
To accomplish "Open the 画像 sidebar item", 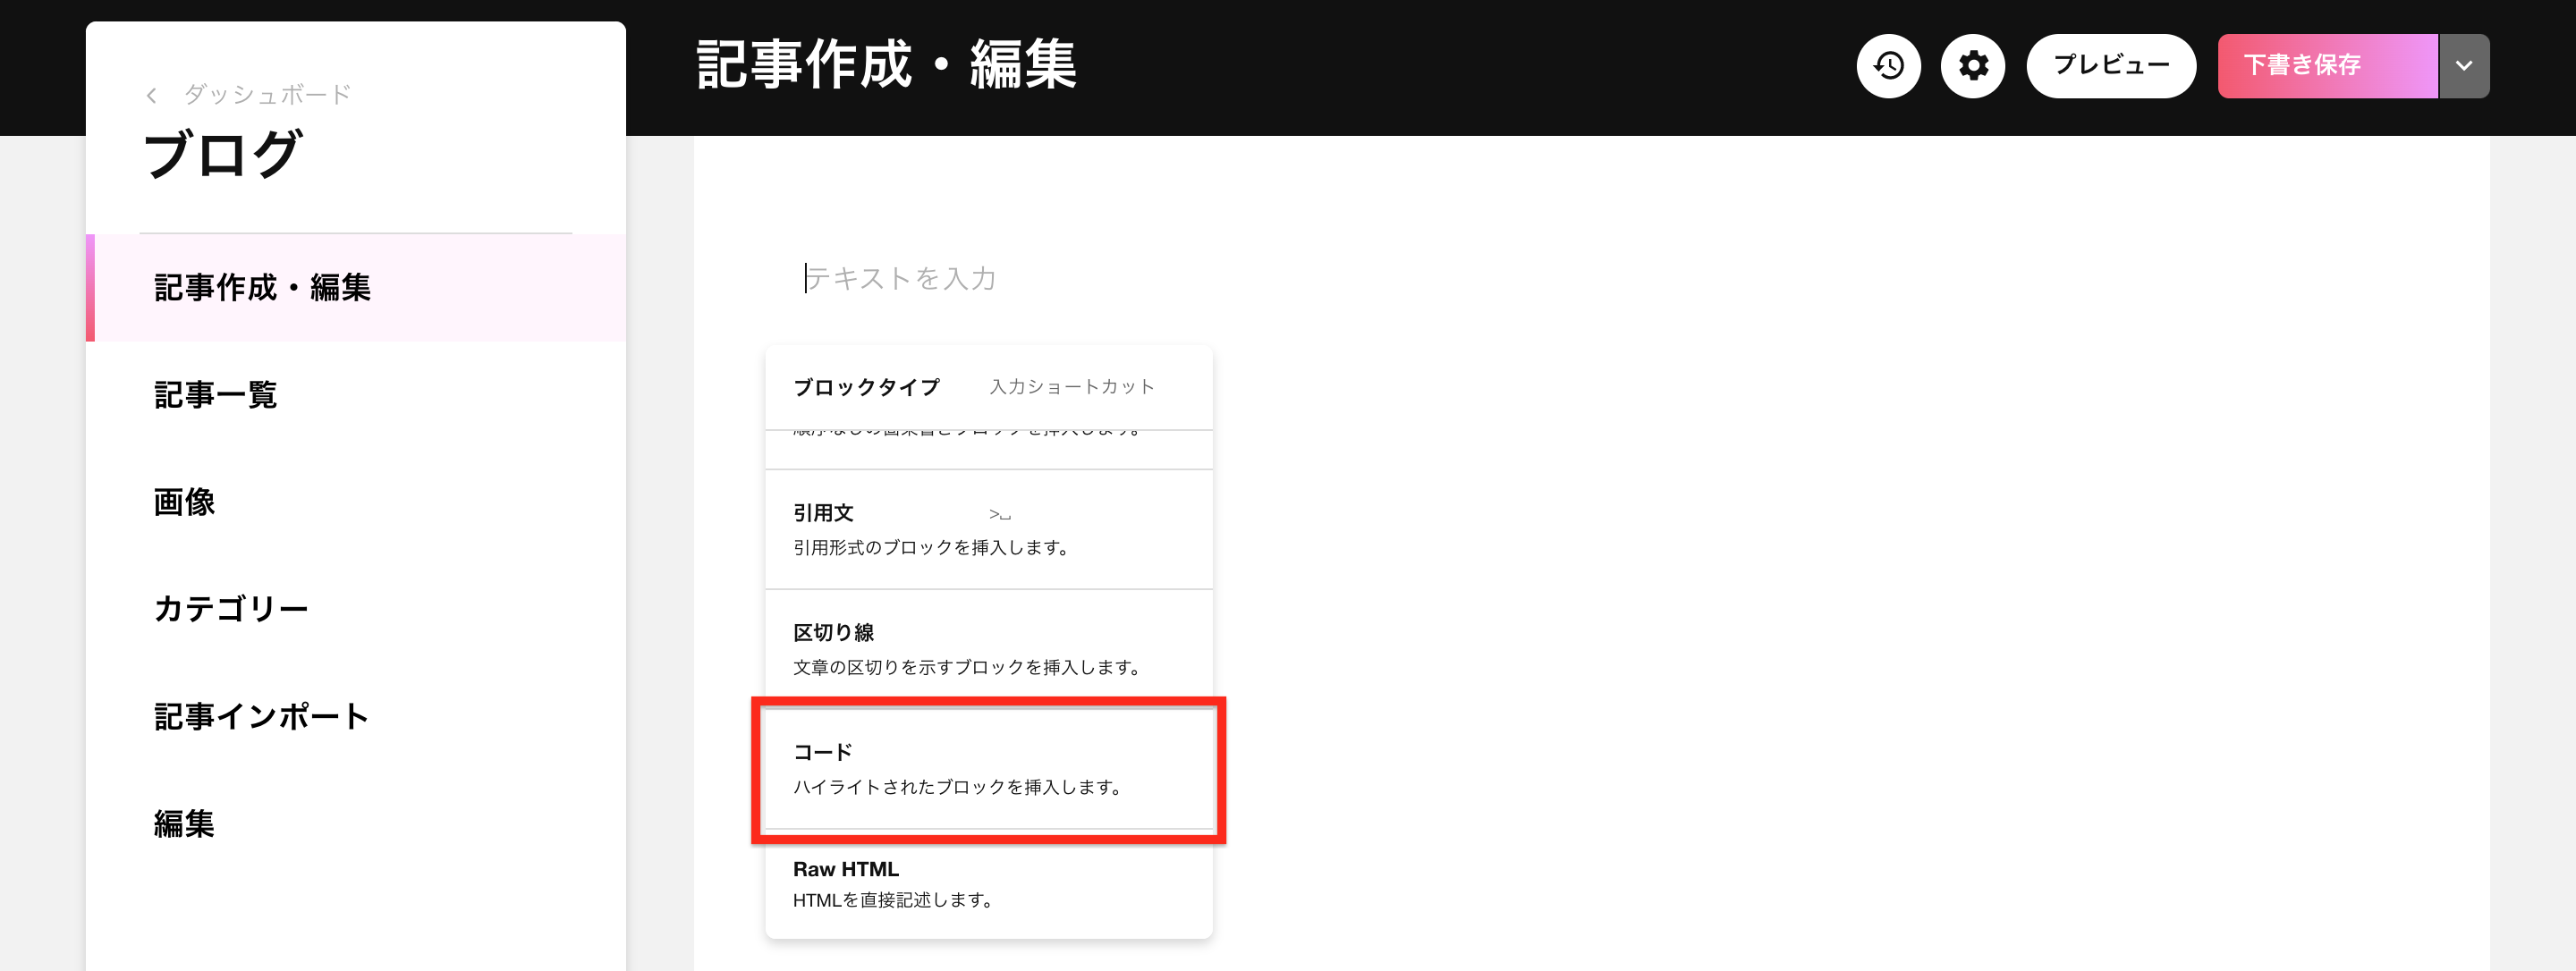I will pos(356,502).
